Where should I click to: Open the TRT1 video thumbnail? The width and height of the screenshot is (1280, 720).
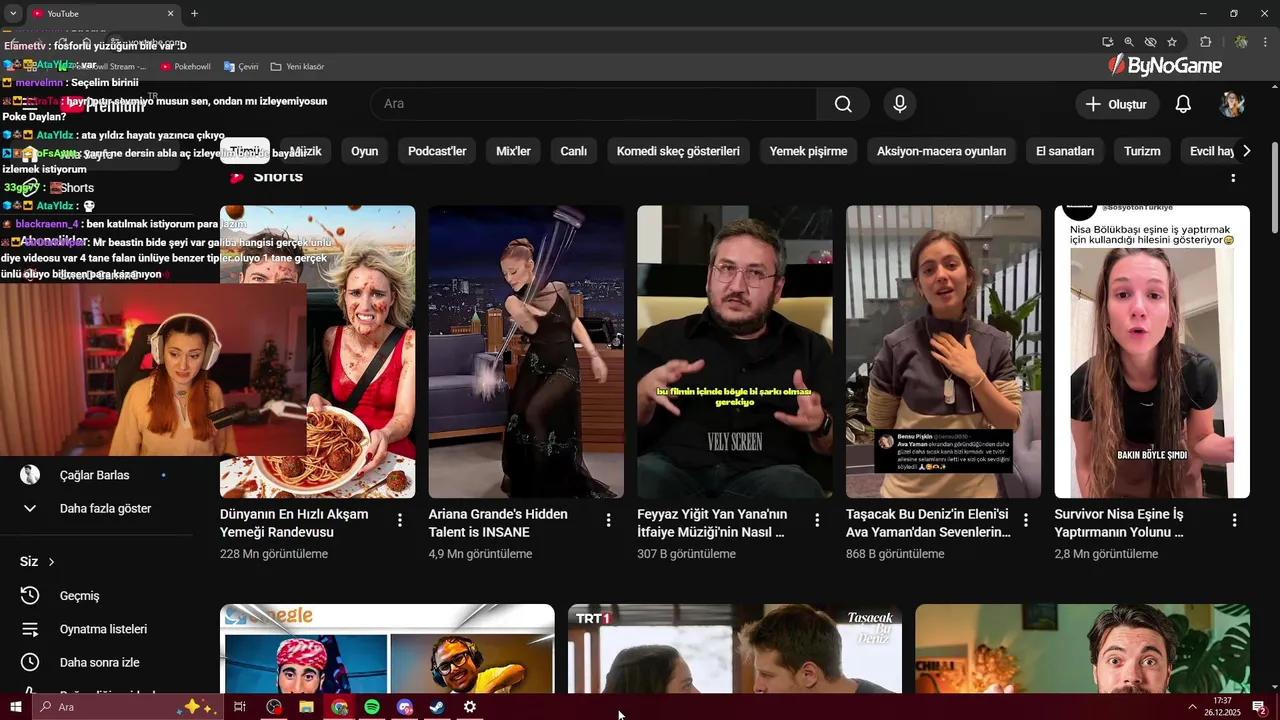(734, 649)
